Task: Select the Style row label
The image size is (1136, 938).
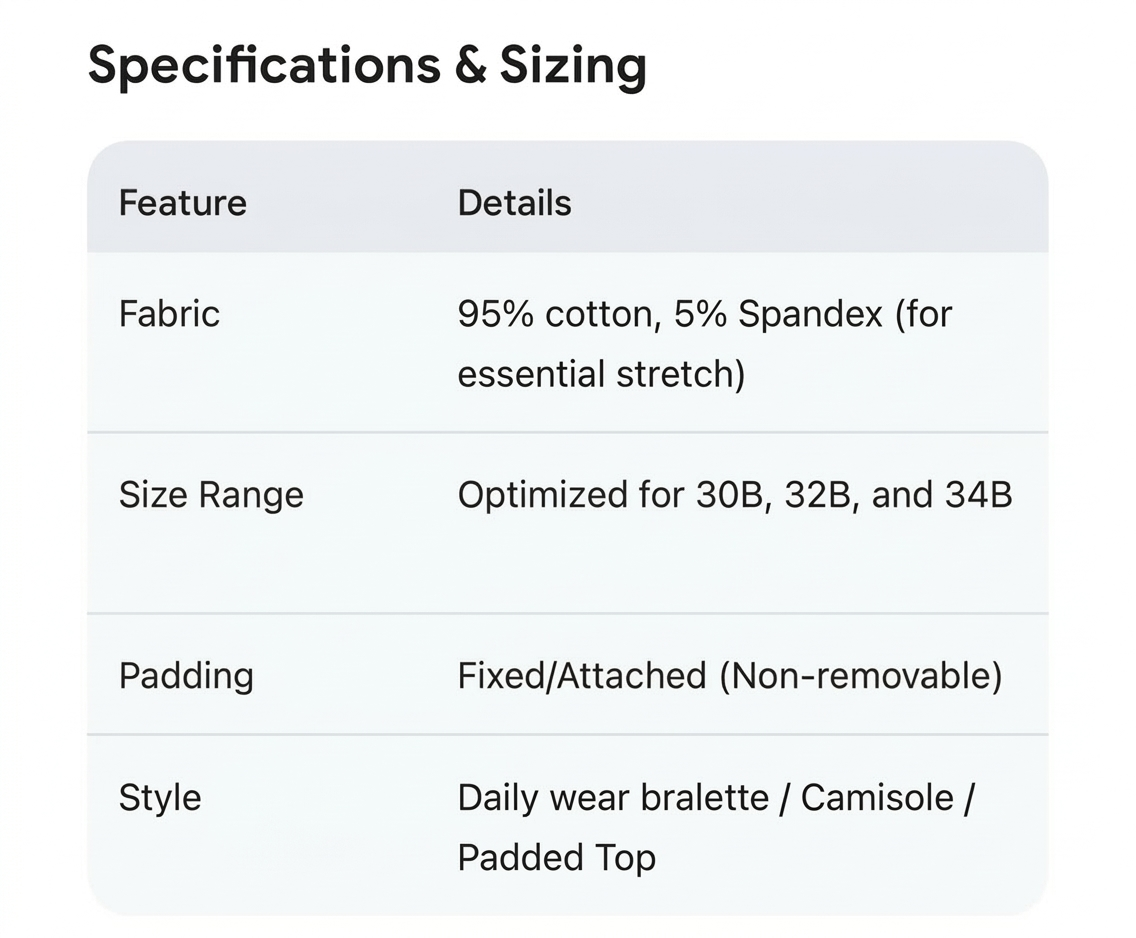Action: click(160, 798)
